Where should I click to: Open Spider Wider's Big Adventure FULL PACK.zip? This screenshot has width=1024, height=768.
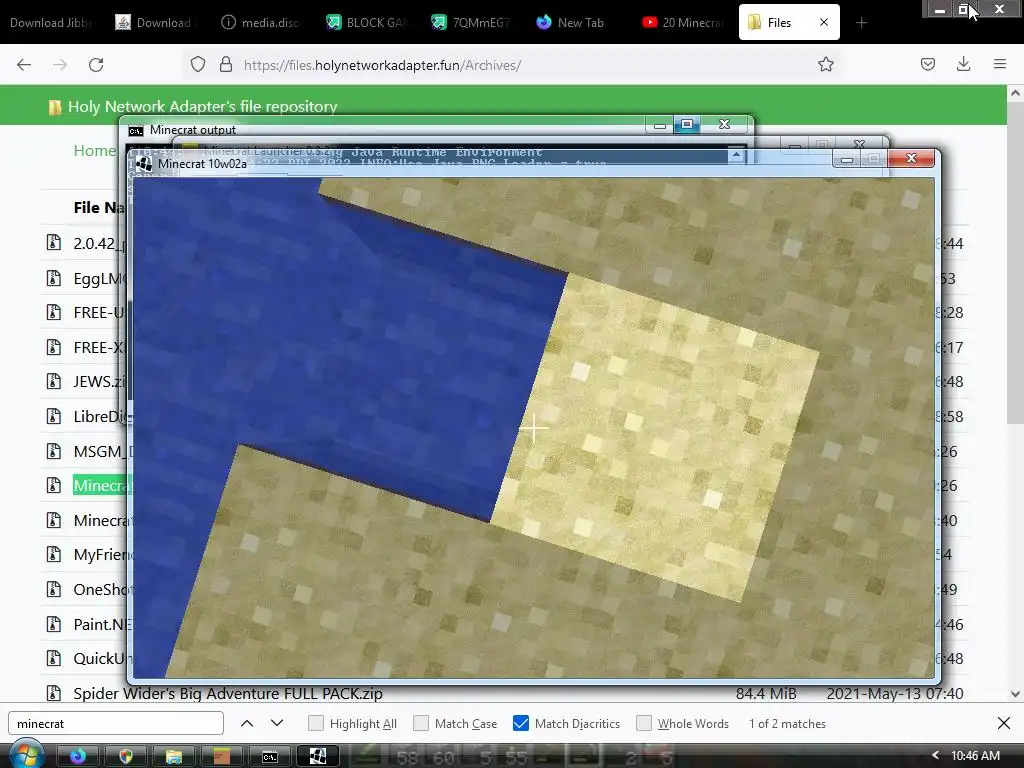click(x=228, y=693)
